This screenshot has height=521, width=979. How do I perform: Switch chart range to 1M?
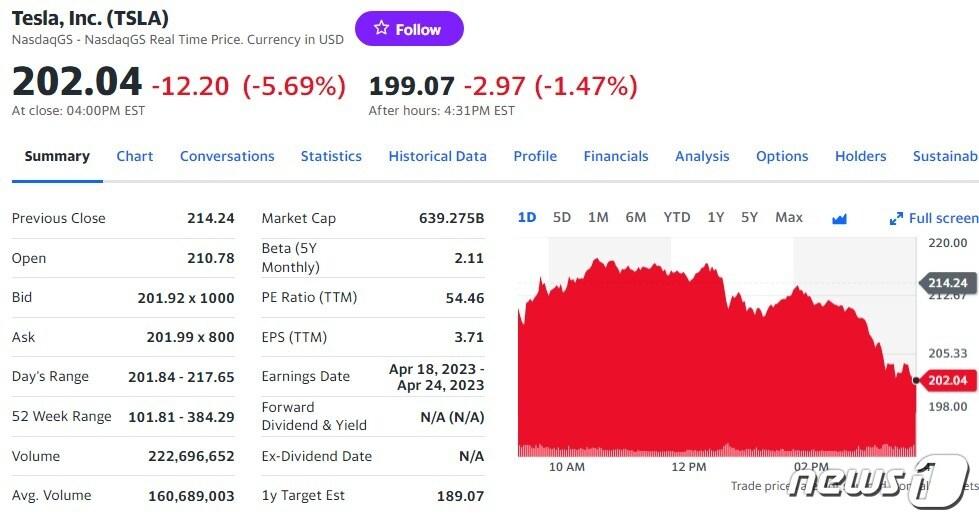click(598, 217)
